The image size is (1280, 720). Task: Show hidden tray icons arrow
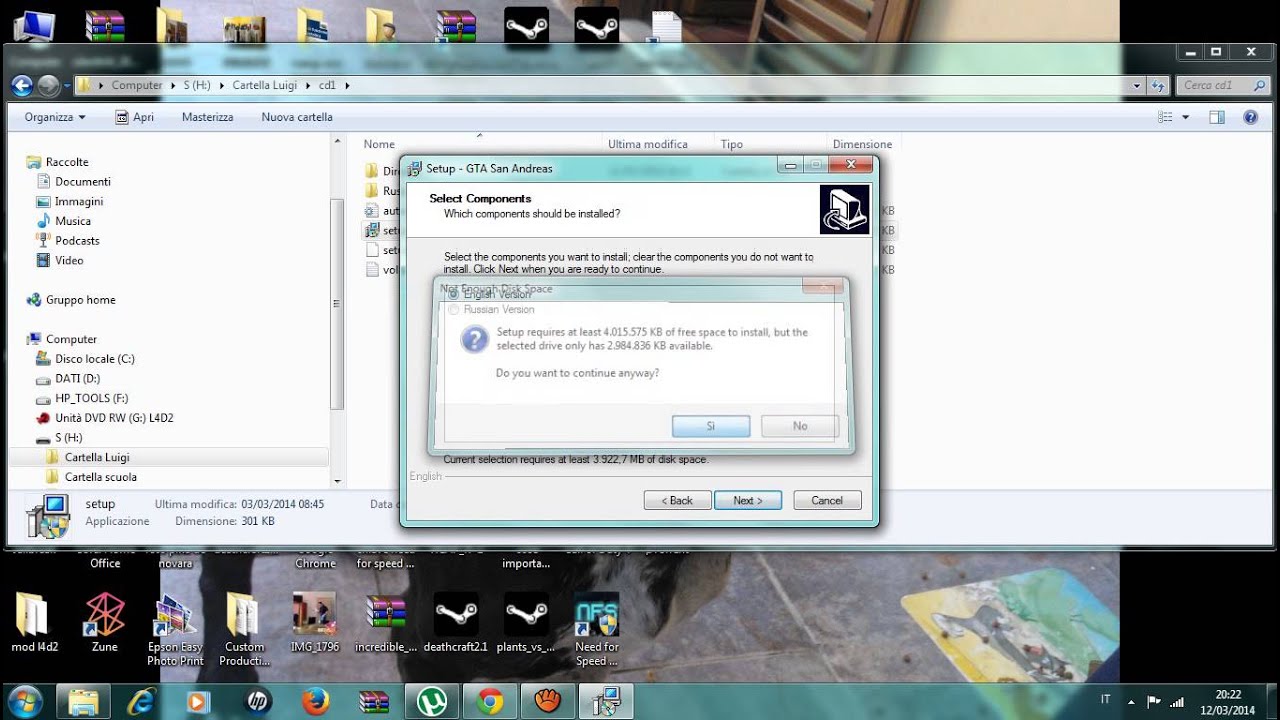pyautogui.click(x=1131, y=701)
